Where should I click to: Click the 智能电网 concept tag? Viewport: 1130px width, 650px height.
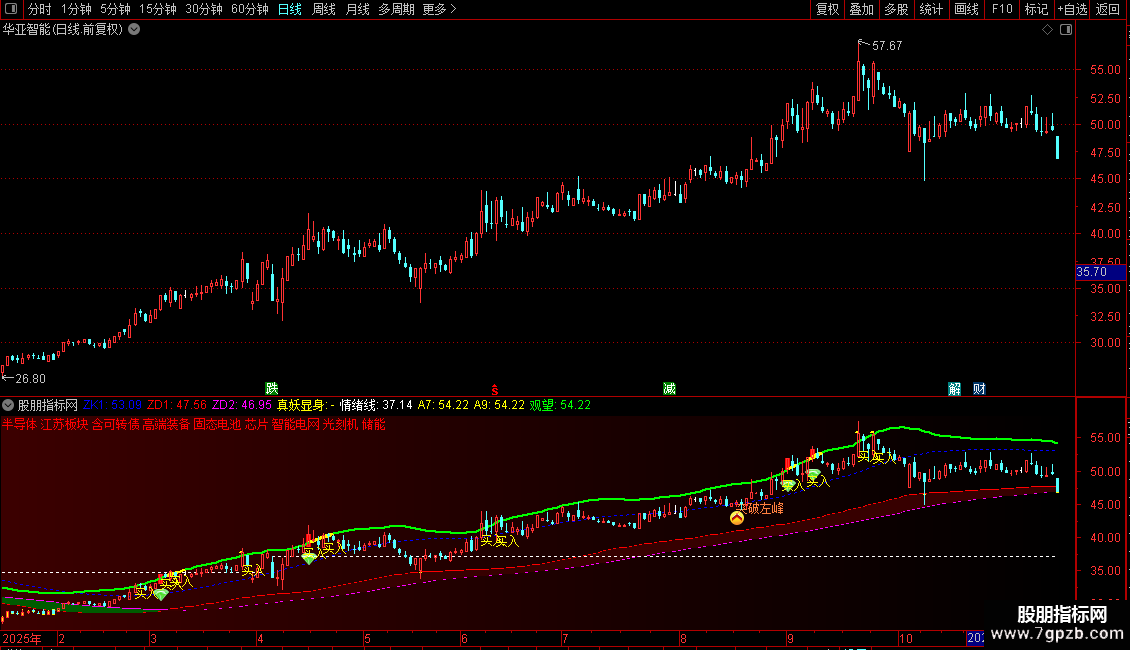pyautogui.click(x=295, y=424)
